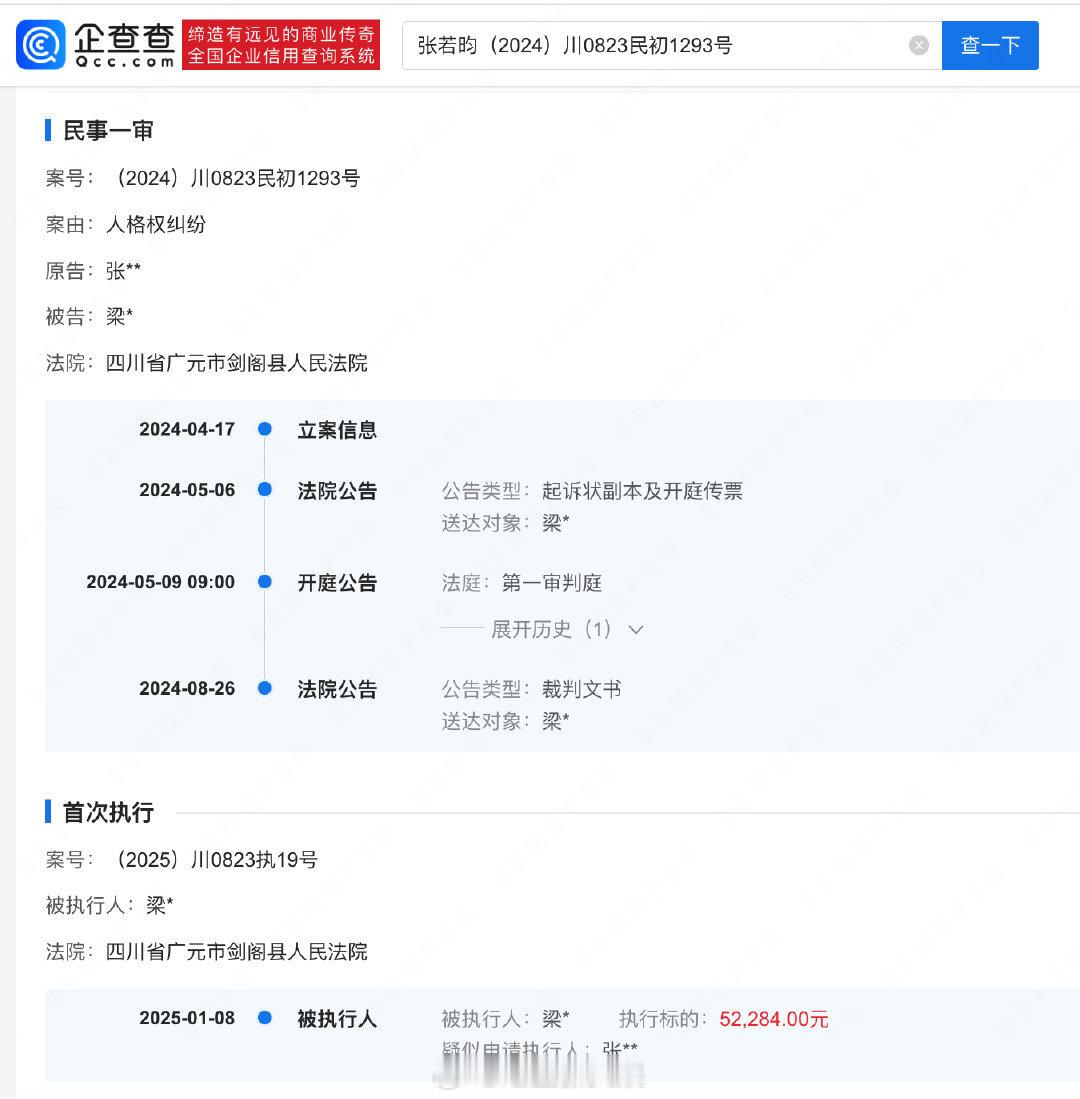Open the 法院公告 entry dated 2024-05-06
This screenshot has height=1099, width=1080.
click(x=337, y=491)
